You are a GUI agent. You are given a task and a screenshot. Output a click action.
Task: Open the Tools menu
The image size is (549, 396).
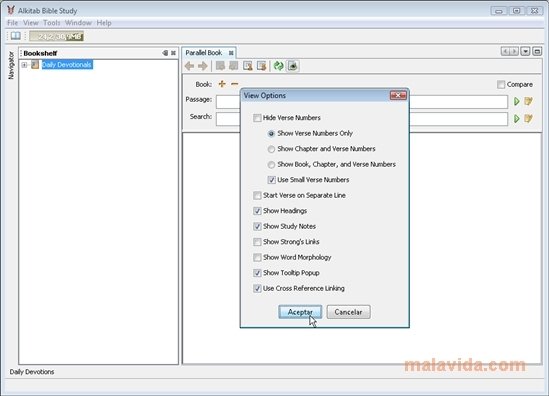[x=52, y=23]
